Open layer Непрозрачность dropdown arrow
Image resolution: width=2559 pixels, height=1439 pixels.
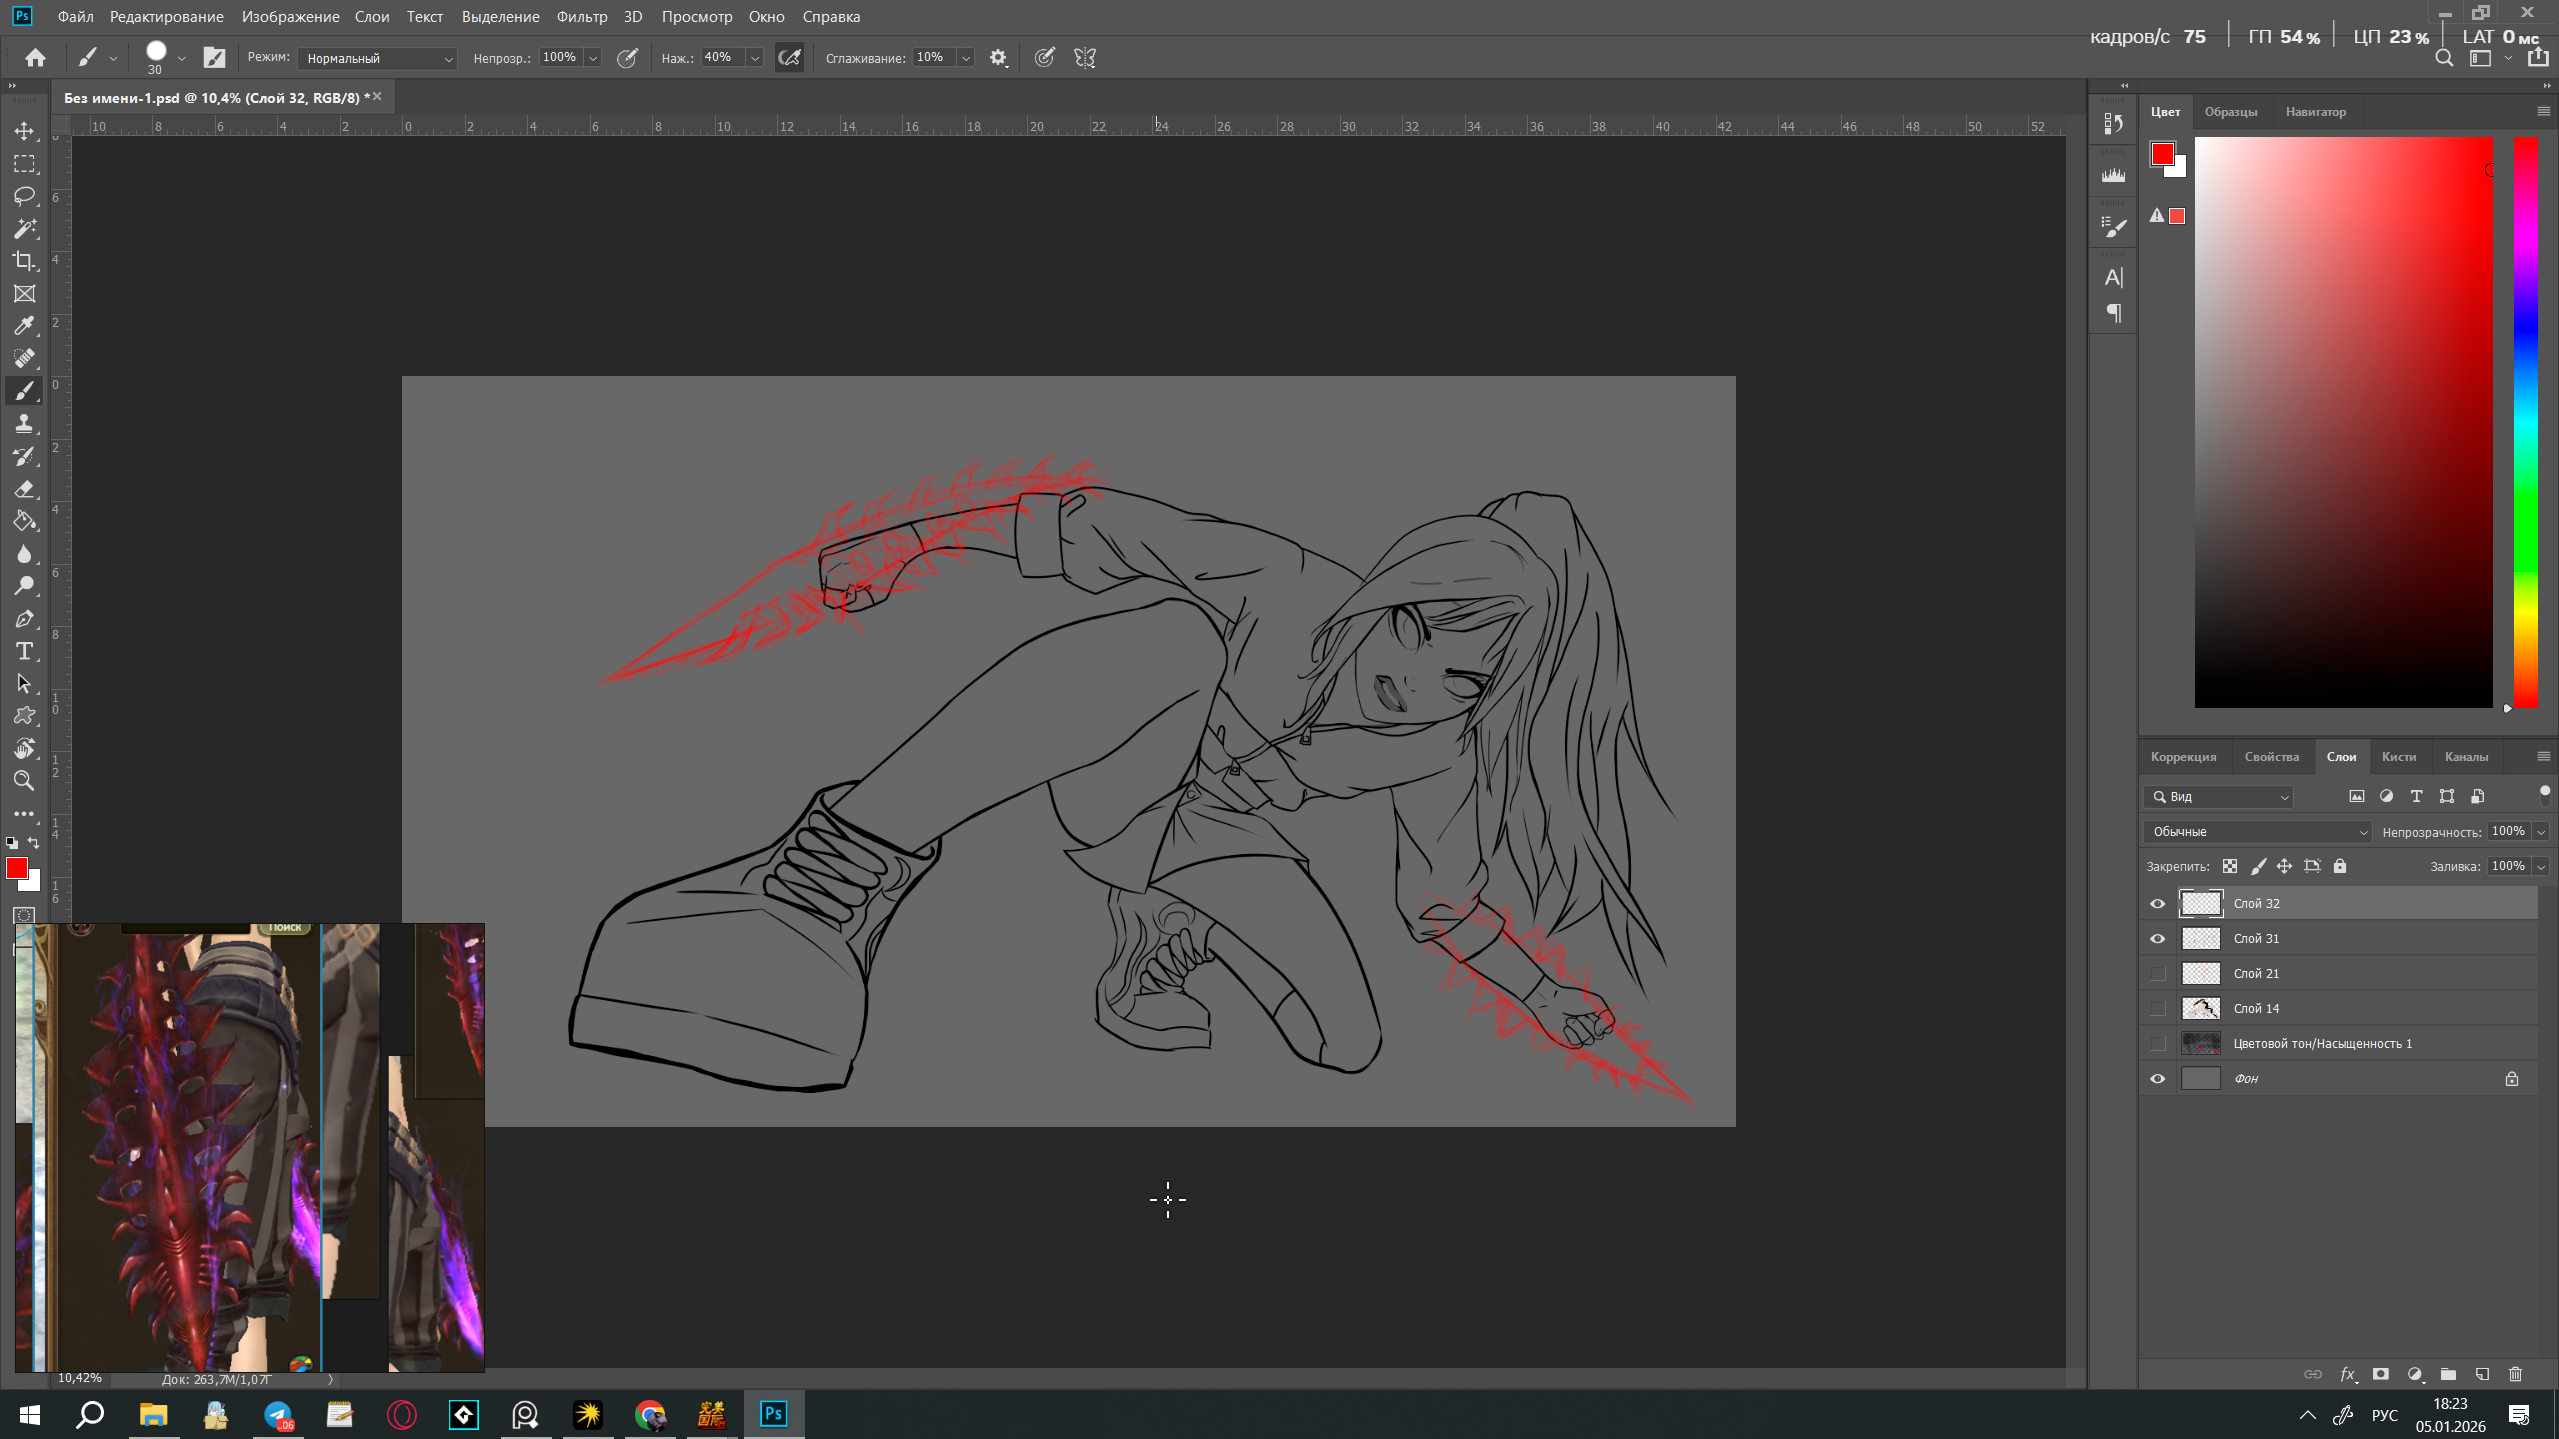[x=2541, y=832]
